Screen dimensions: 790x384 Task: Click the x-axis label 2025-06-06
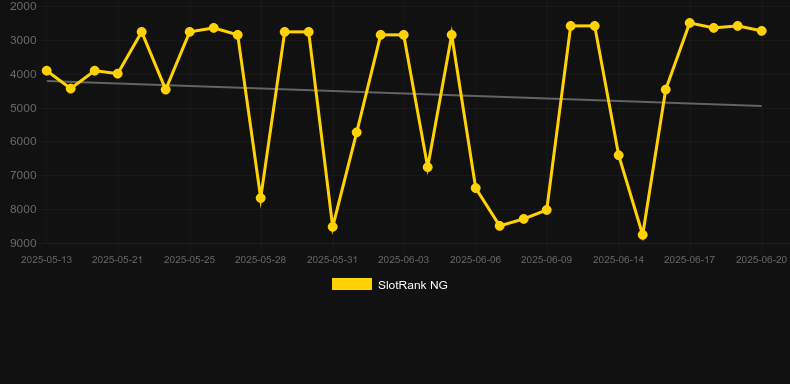476,260
